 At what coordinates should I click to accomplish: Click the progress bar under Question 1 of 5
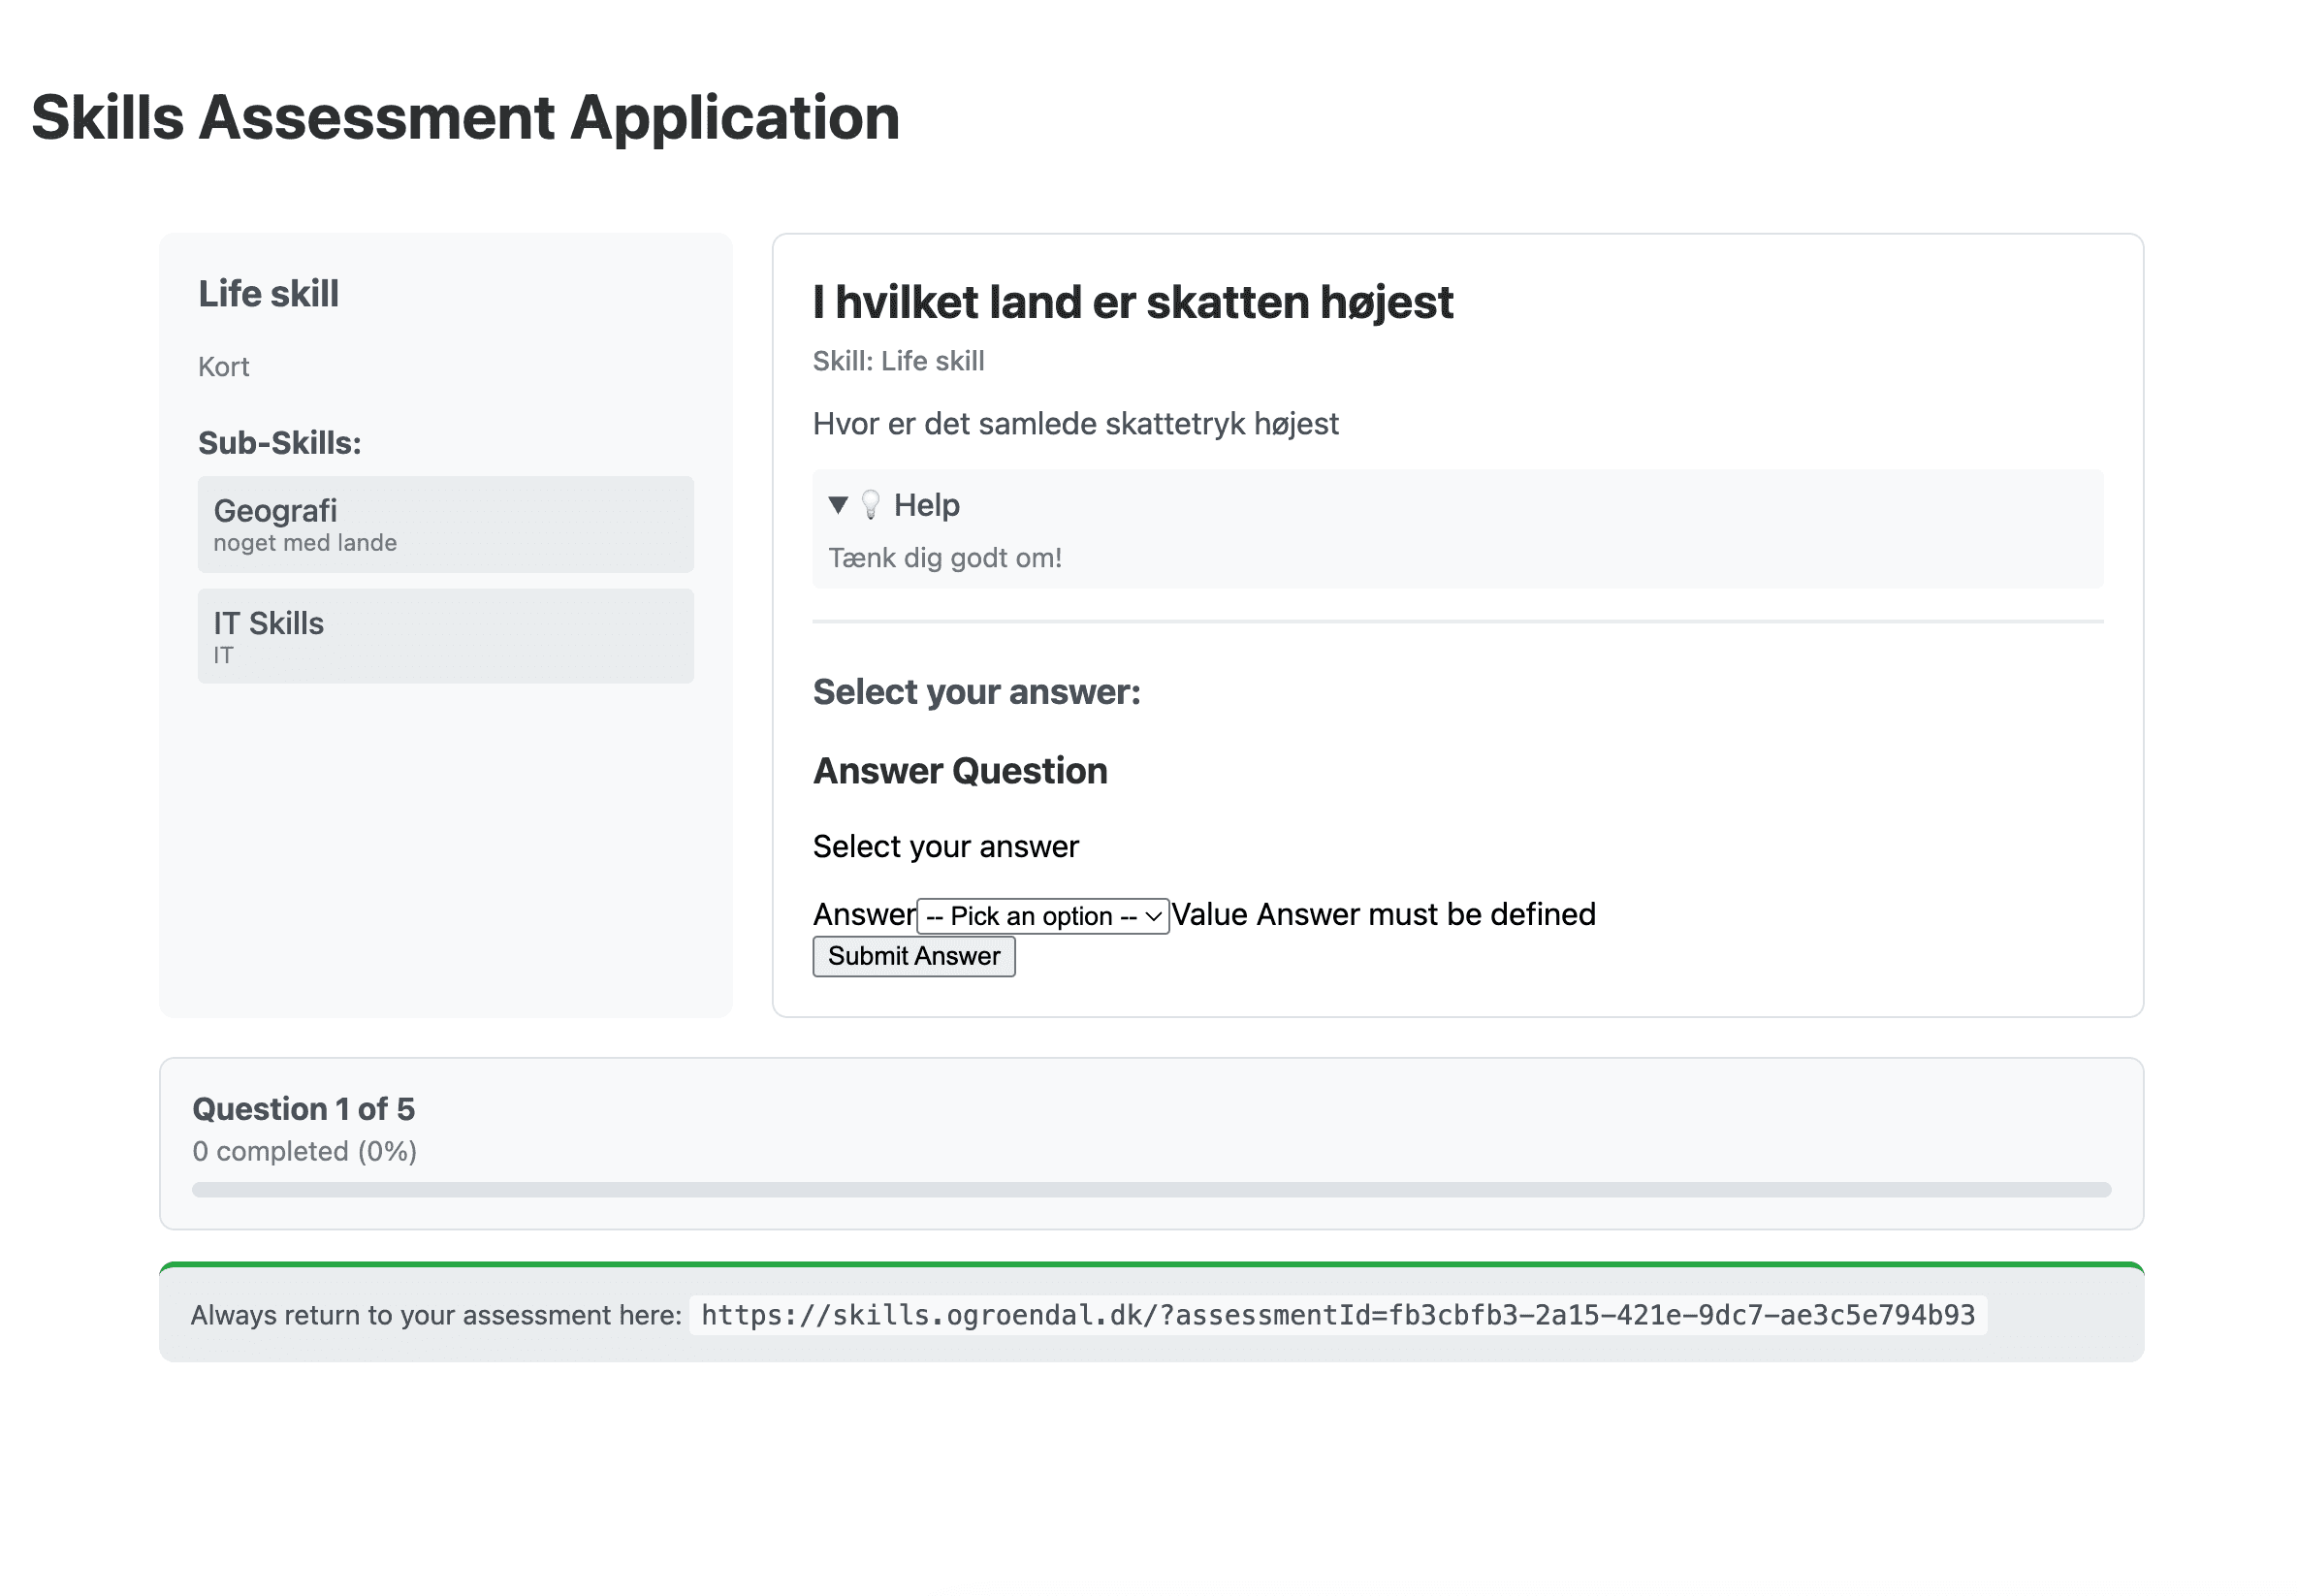1150,1190
